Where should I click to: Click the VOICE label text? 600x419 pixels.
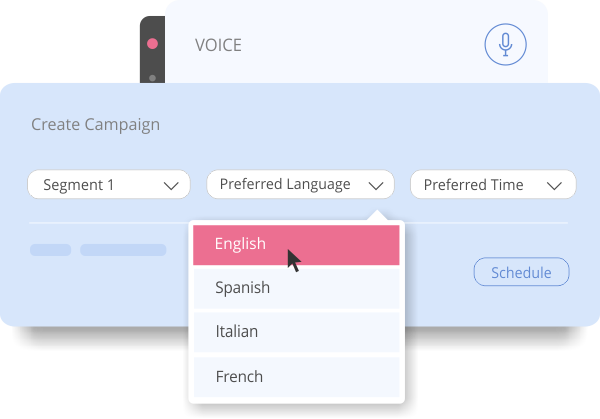[218, 46]
